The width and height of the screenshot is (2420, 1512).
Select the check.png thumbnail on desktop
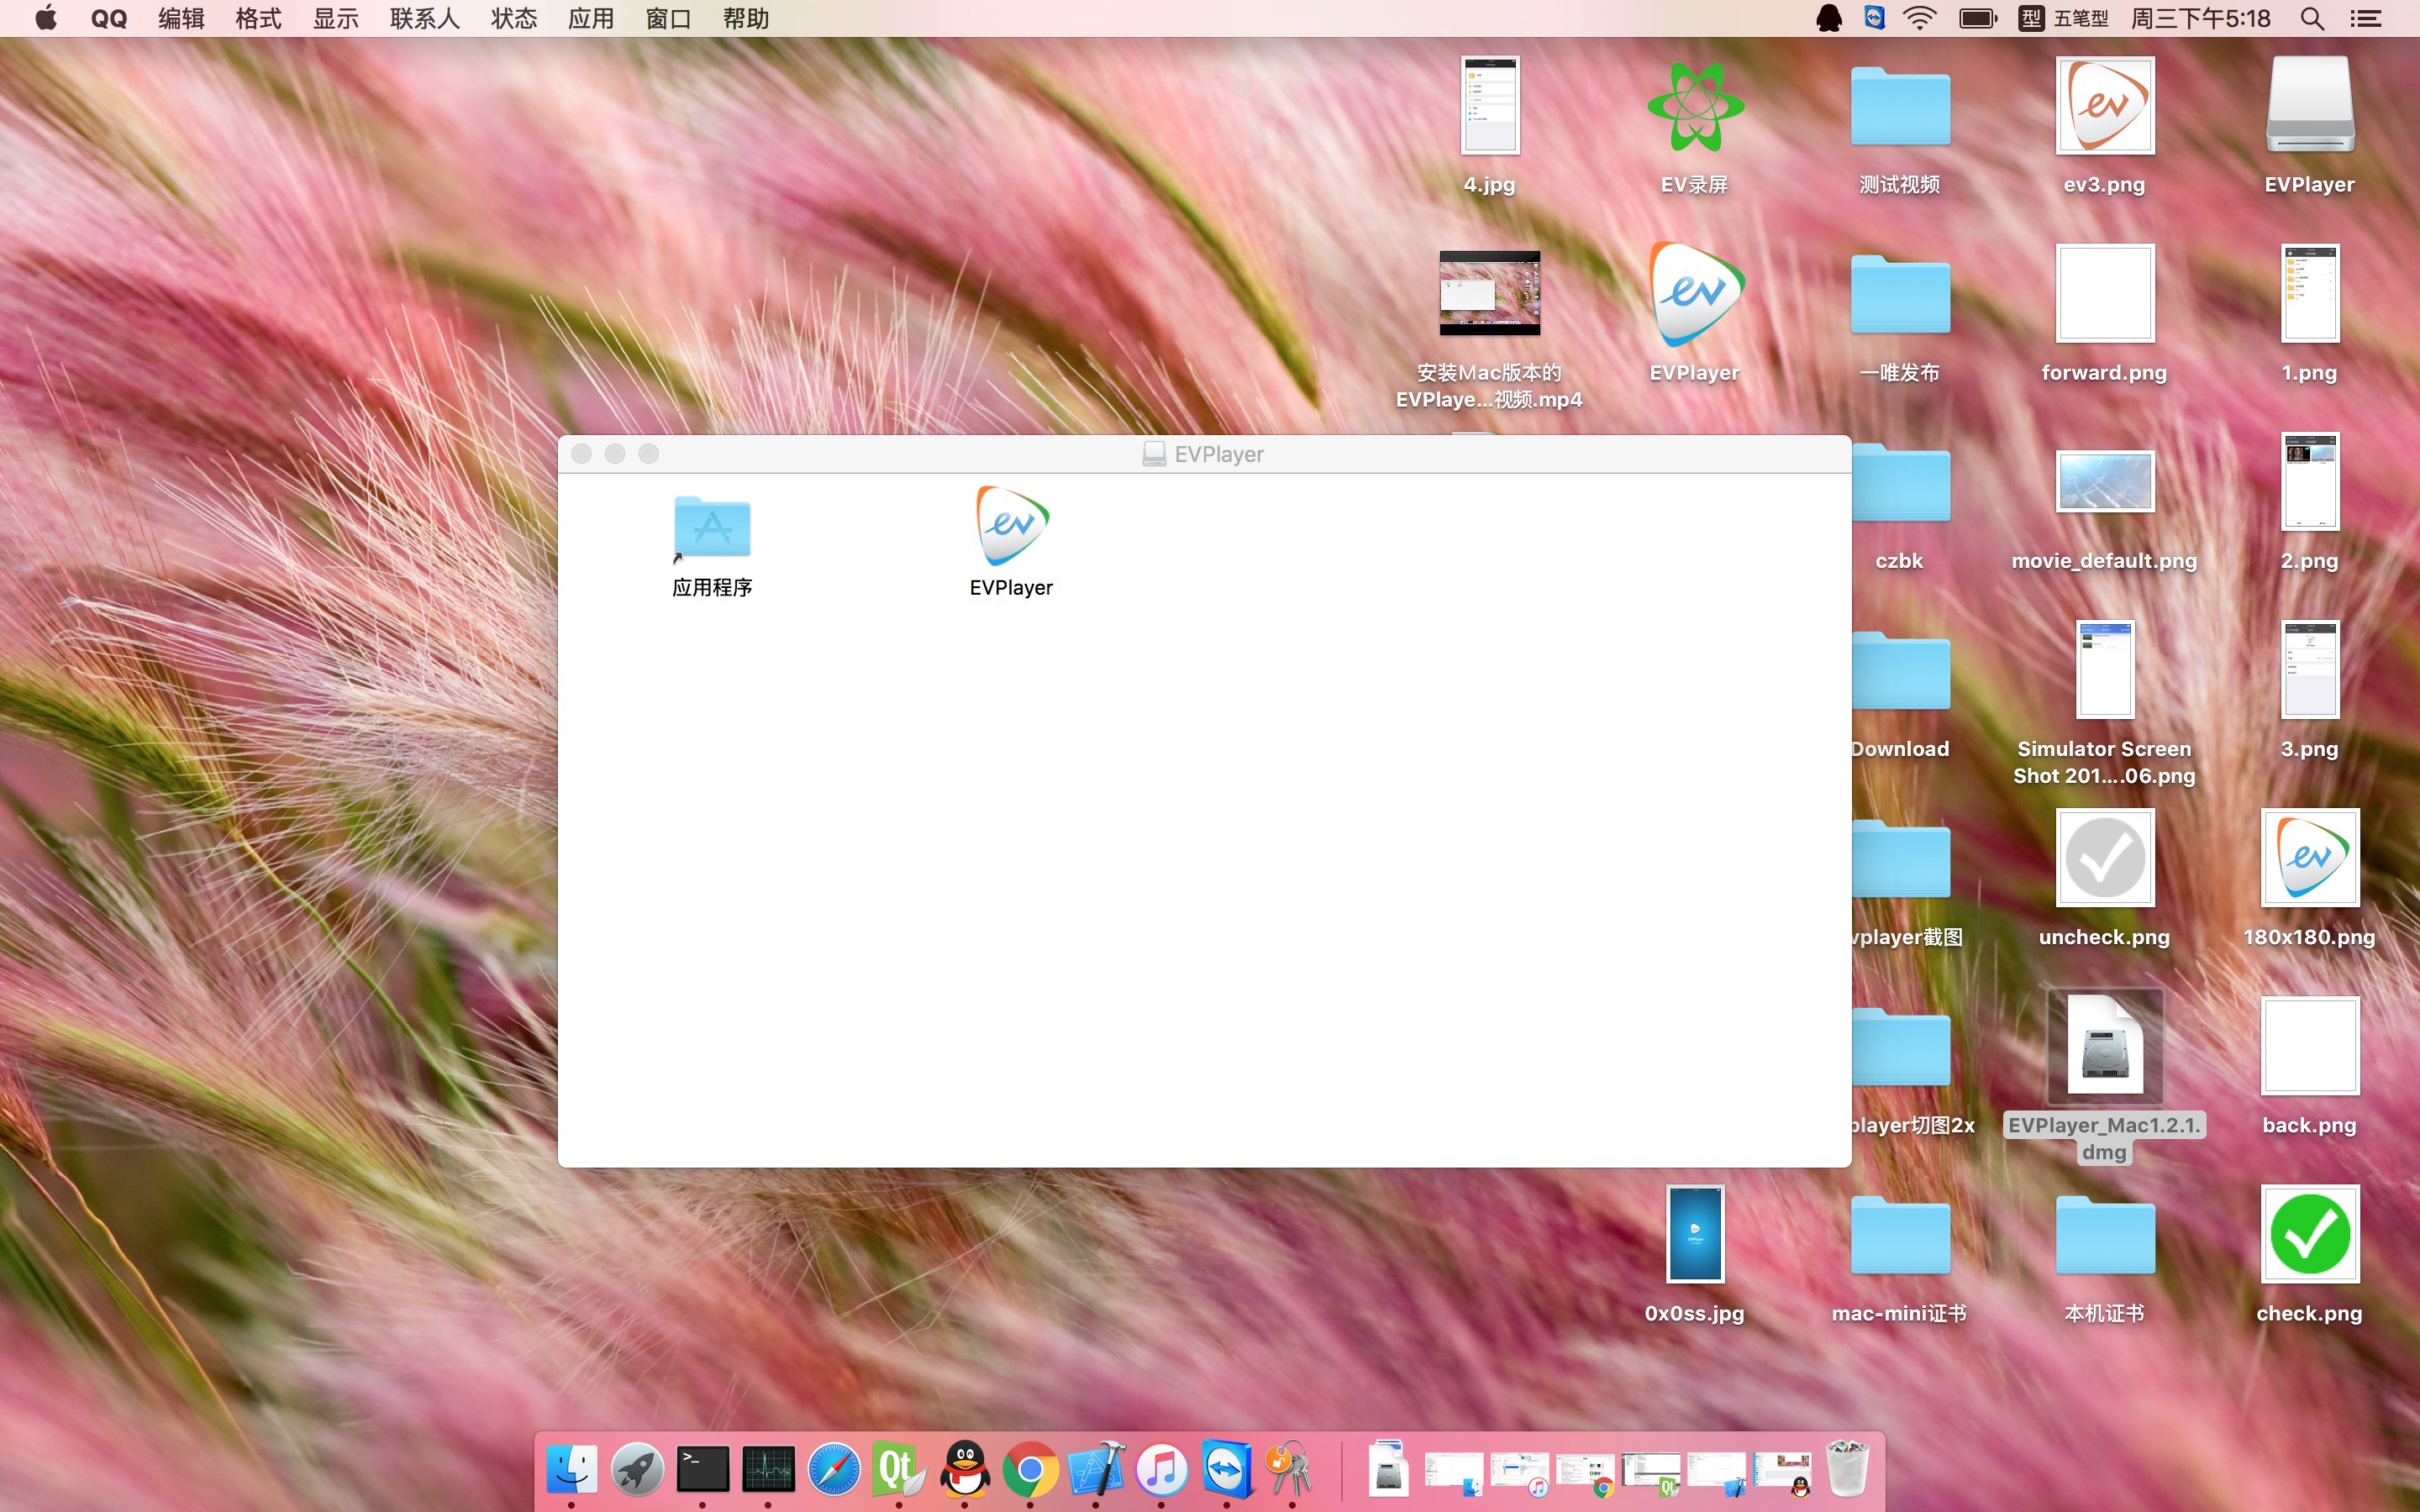coord(2309,1236)
